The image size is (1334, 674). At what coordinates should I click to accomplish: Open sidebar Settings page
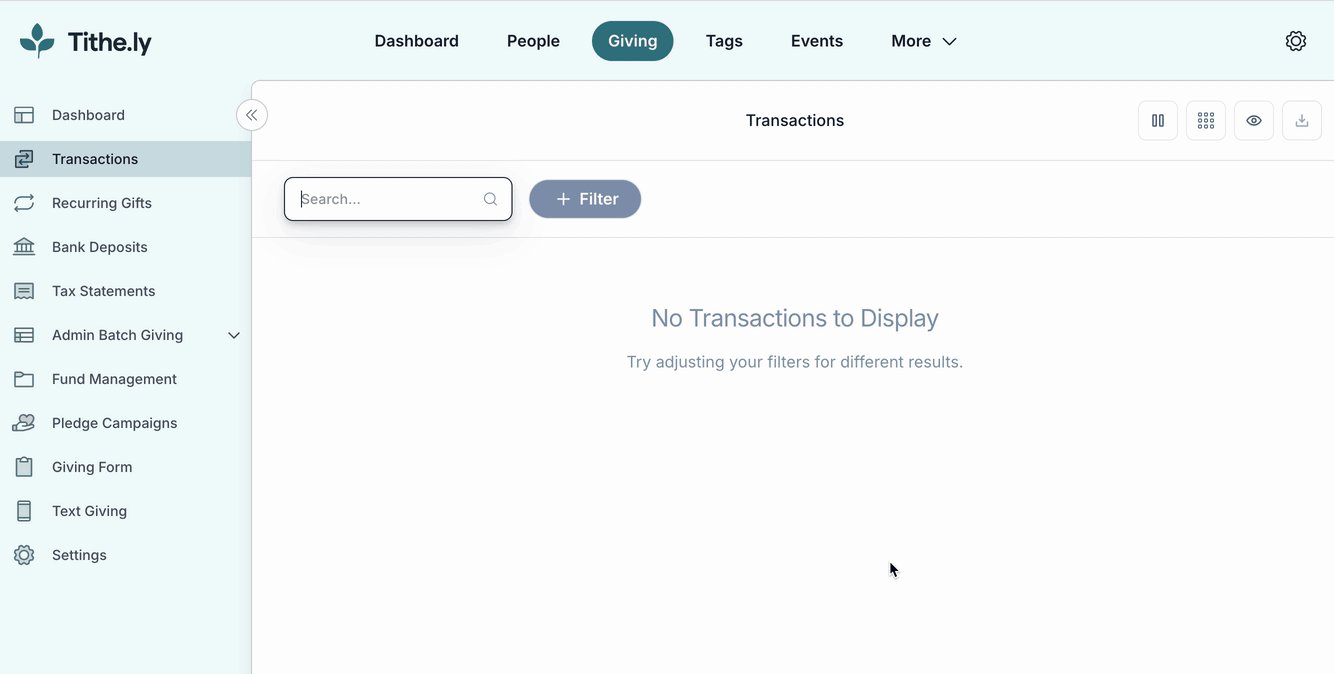point(79,555)
